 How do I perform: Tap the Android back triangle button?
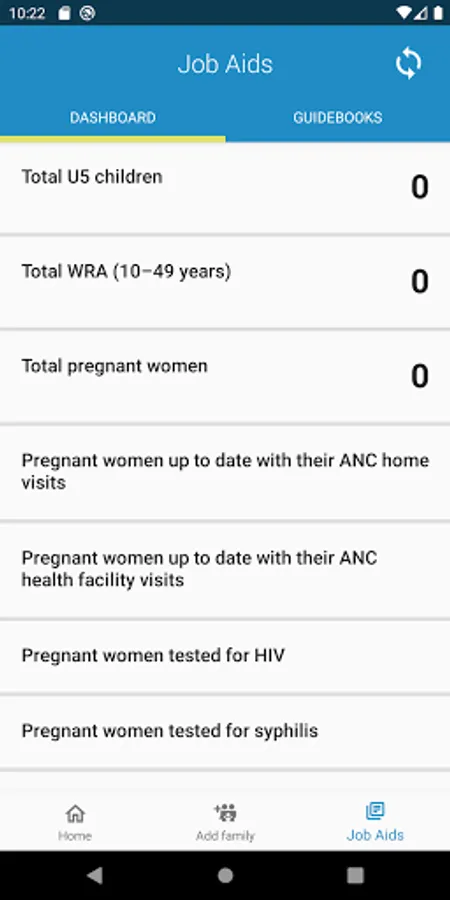(95, 875)
